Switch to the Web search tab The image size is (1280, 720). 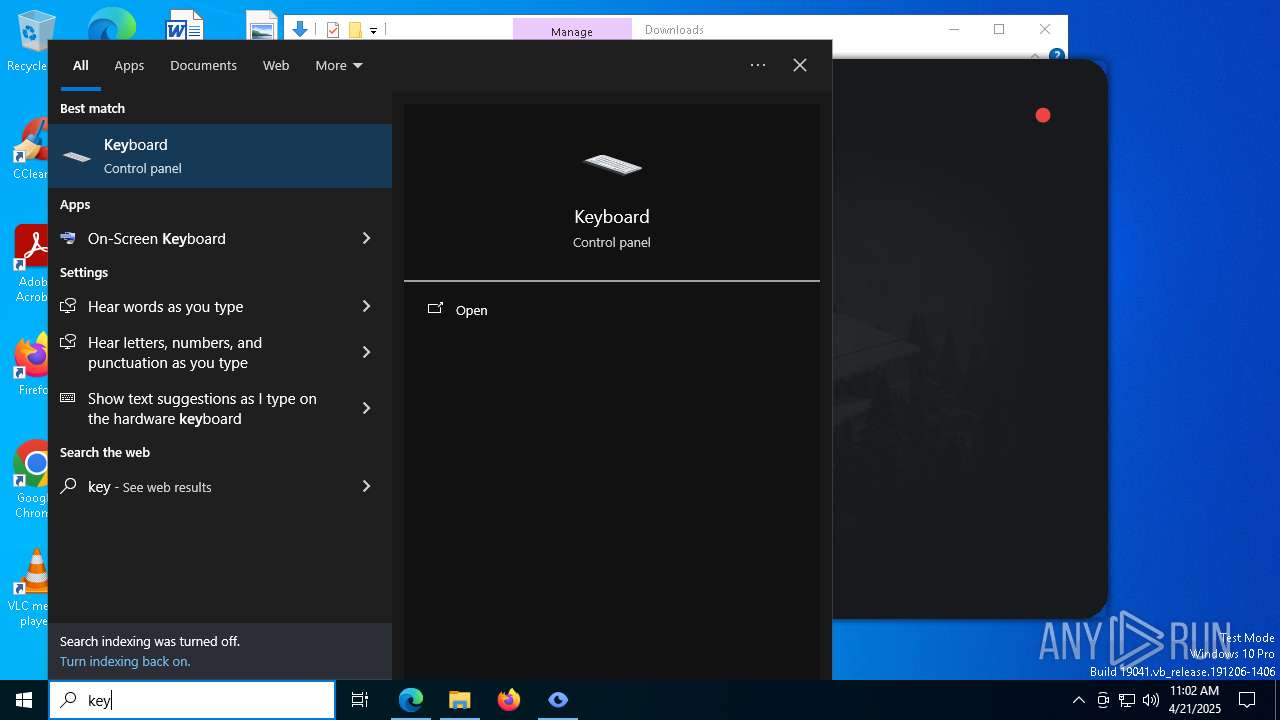[276, 65]
